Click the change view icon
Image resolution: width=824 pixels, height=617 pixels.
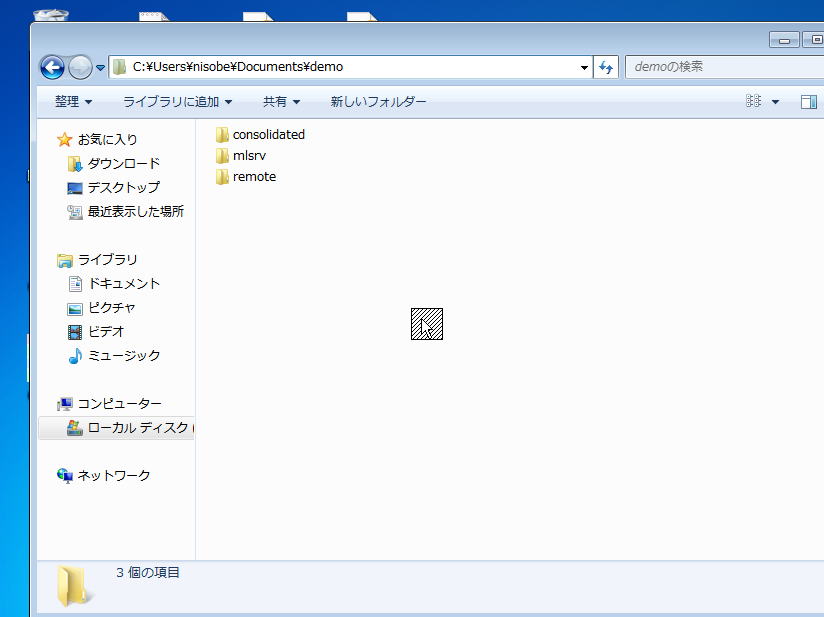pos(754,102)
